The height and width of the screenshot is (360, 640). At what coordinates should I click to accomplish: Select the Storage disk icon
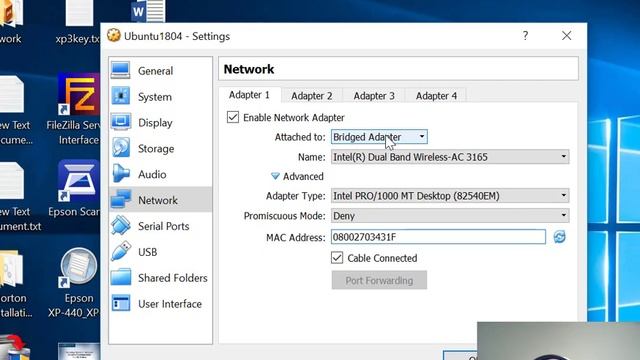click(x=121, y=148)
